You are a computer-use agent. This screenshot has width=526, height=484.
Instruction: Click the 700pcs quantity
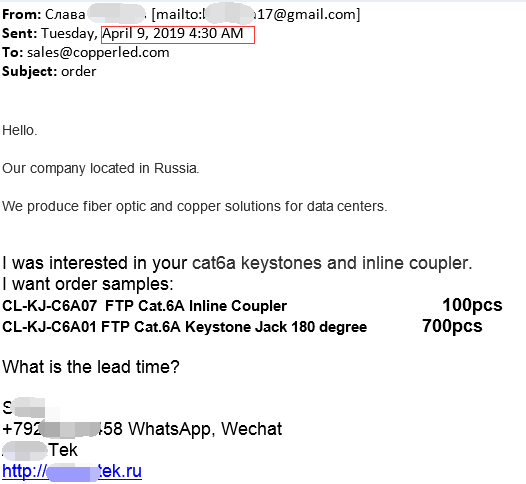tap(452, 326)
